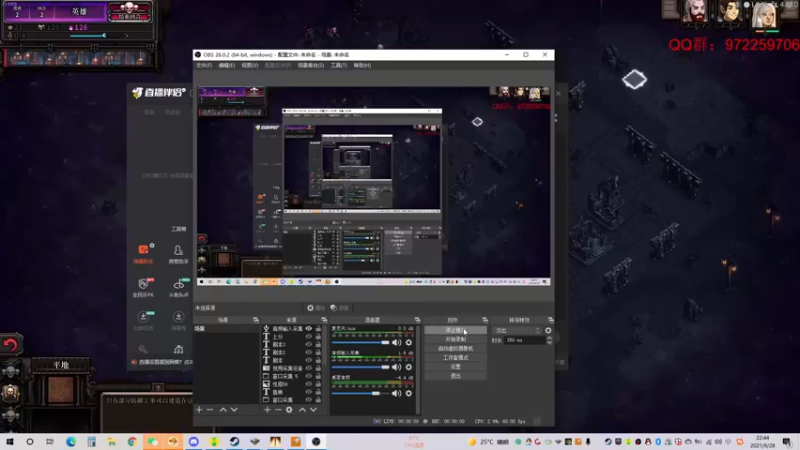
Task: Click microphone/Aux volume slider
Action: coord(360,342)
